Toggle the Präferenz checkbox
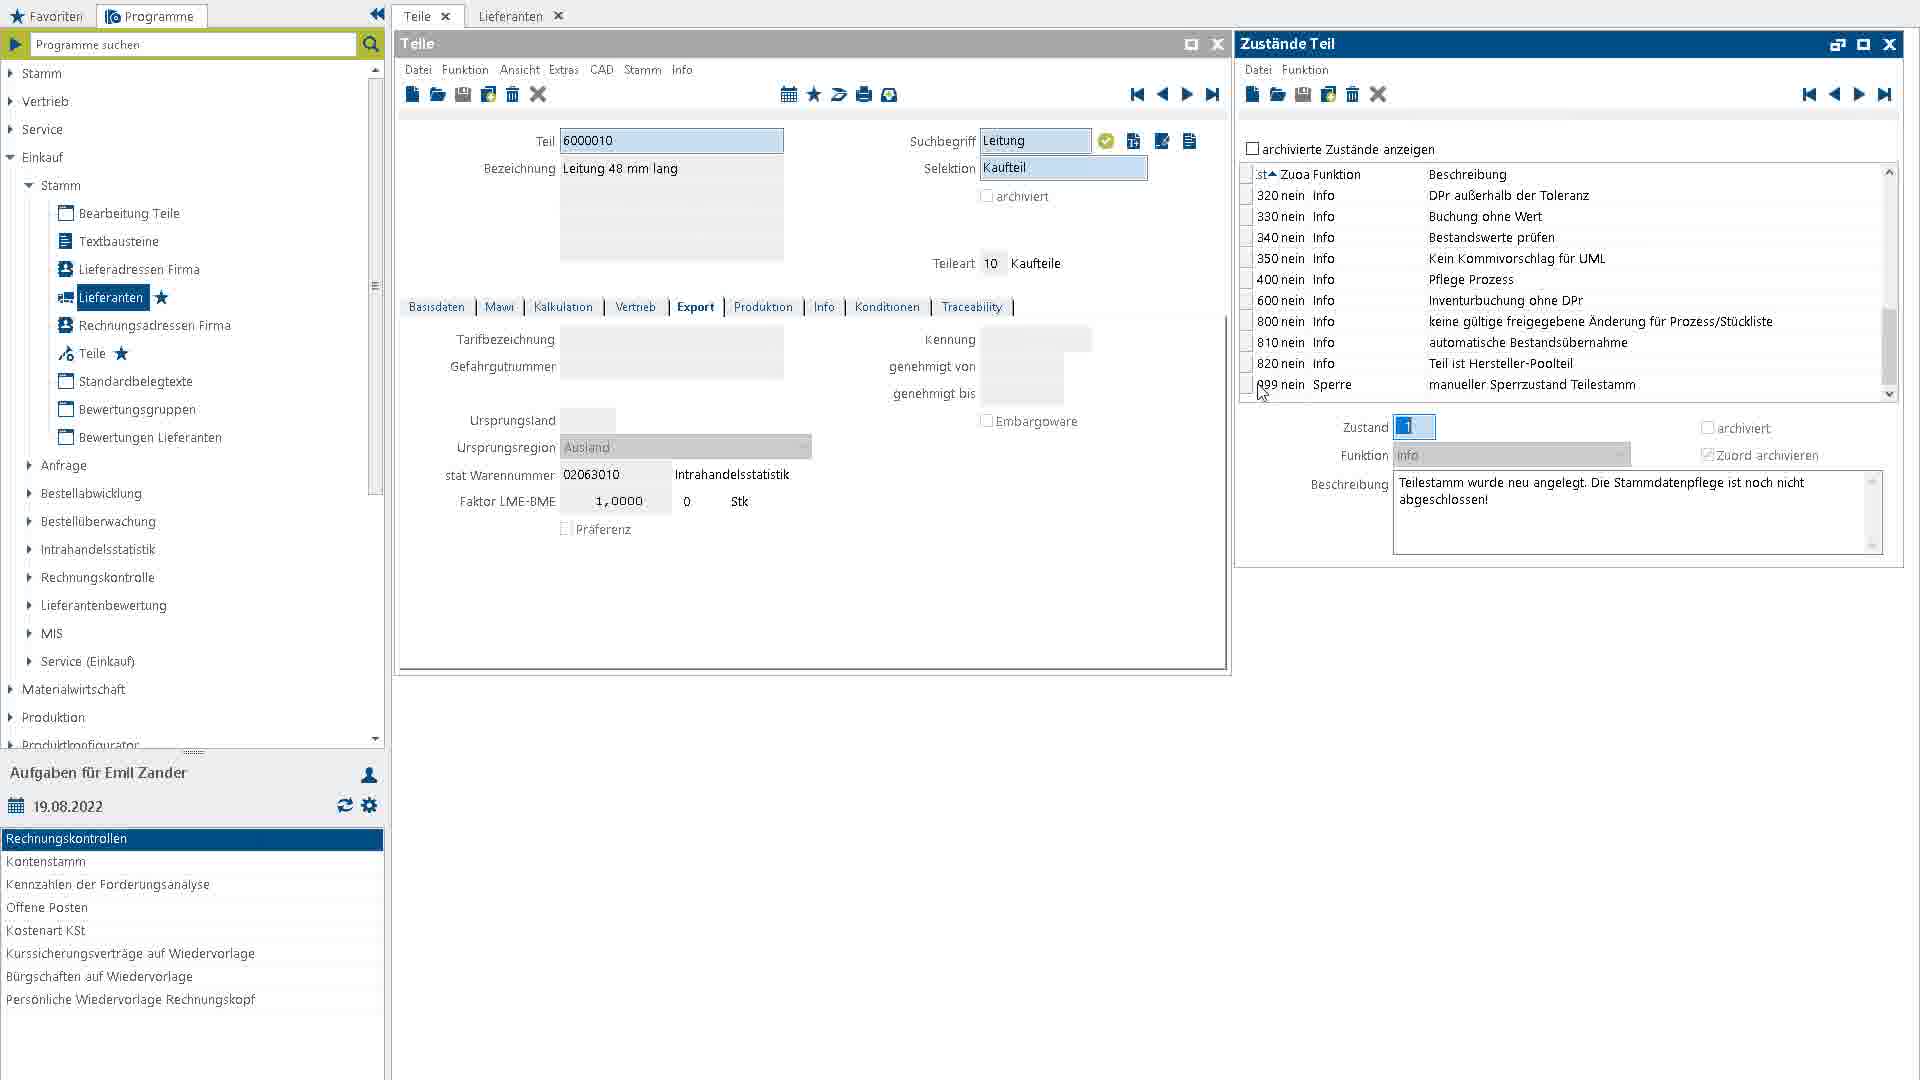This screenshot has width=1920, height=1080. (566, 529)
